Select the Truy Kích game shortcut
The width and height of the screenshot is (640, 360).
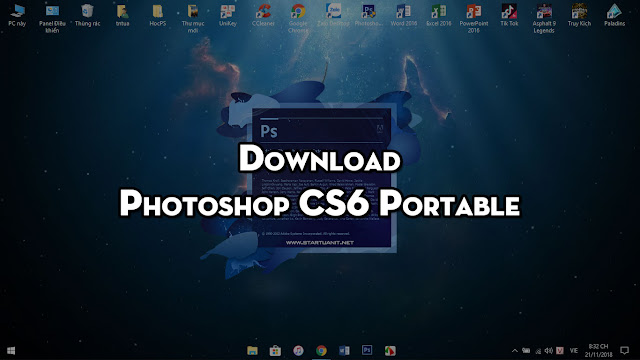tap(579, 16)
